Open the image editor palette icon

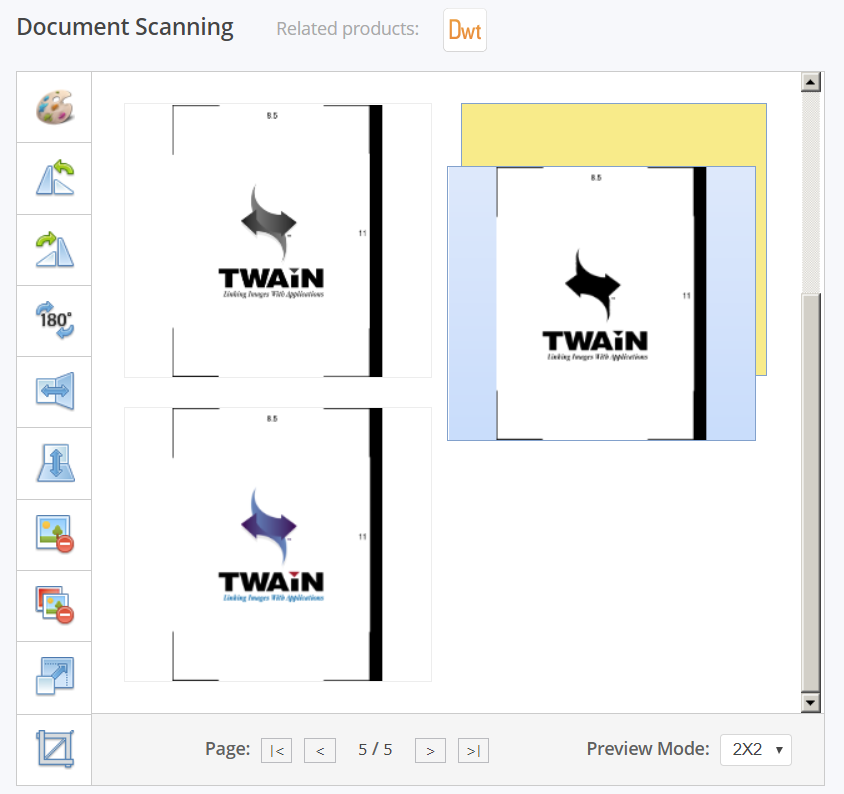[x=55, y=108]
